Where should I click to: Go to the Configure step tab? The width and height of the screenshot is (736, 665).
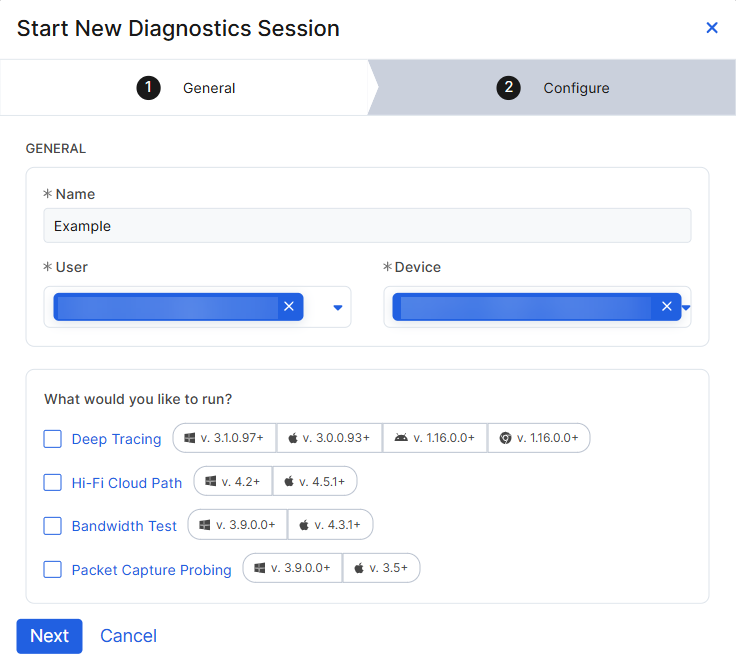(x=553, y=88)
